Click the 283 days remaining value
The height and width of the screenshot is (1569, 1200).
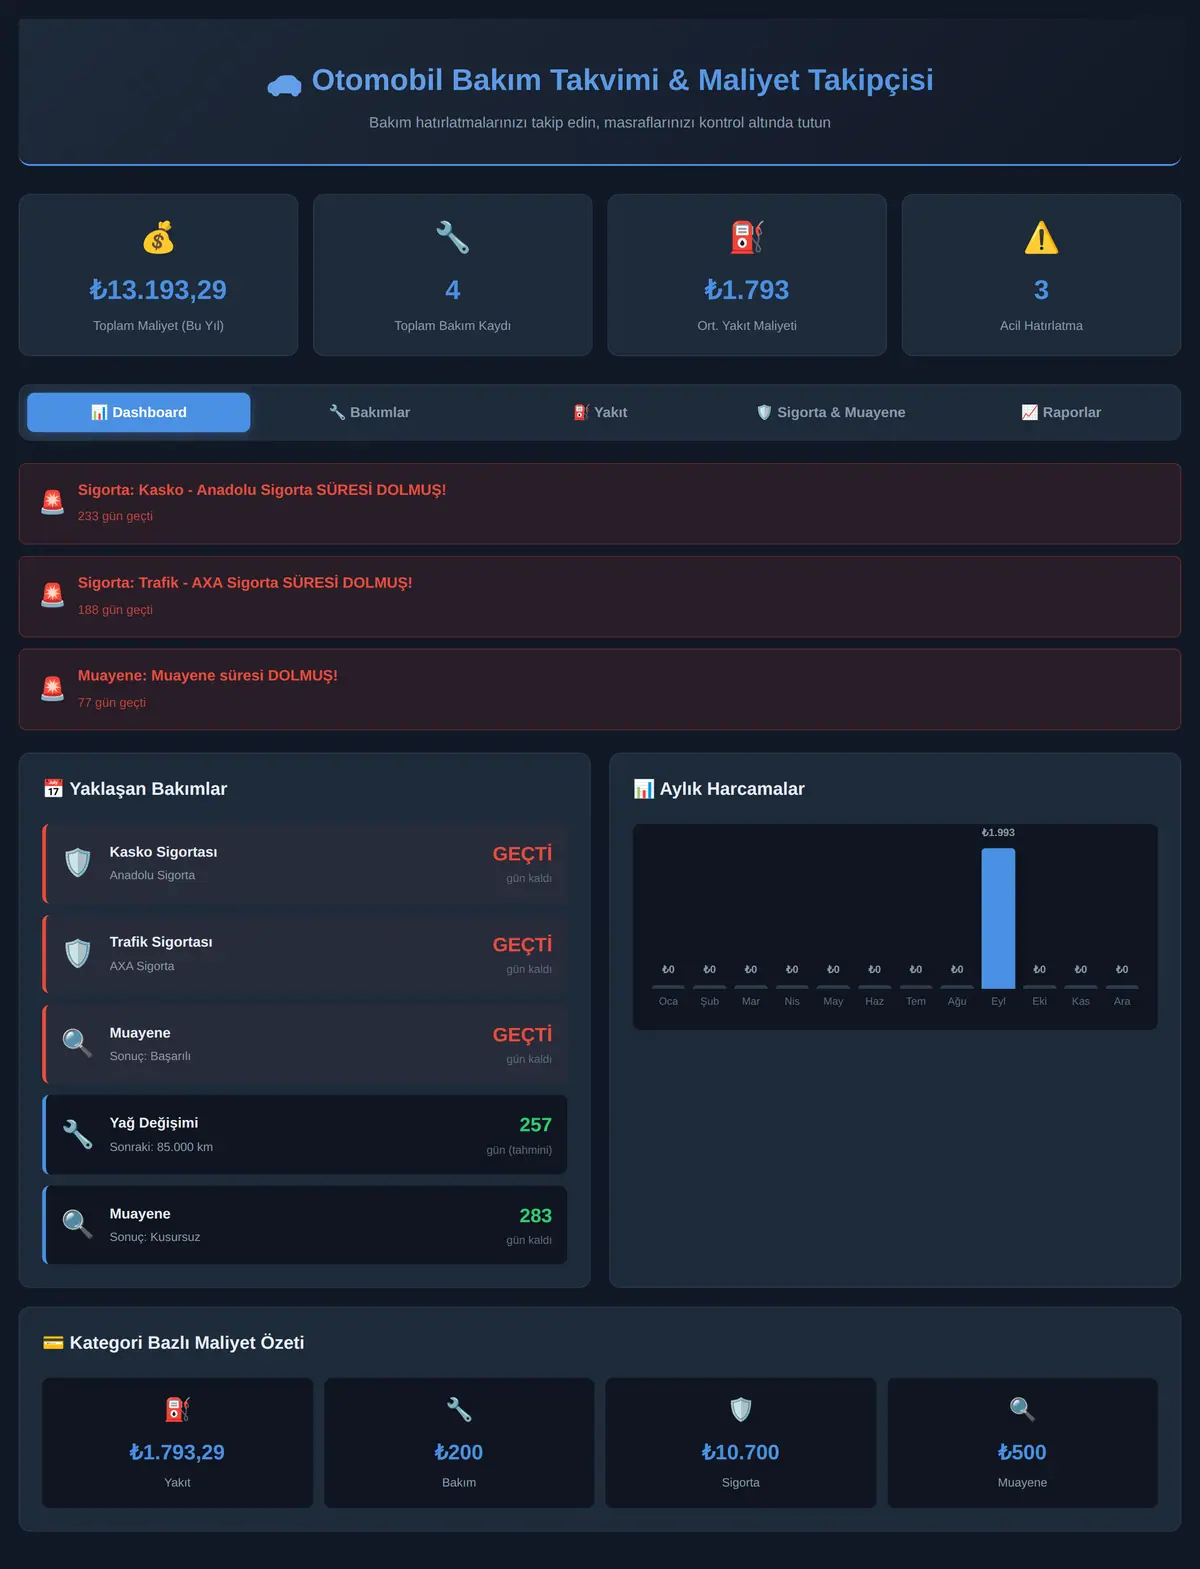coord(535,1216)
